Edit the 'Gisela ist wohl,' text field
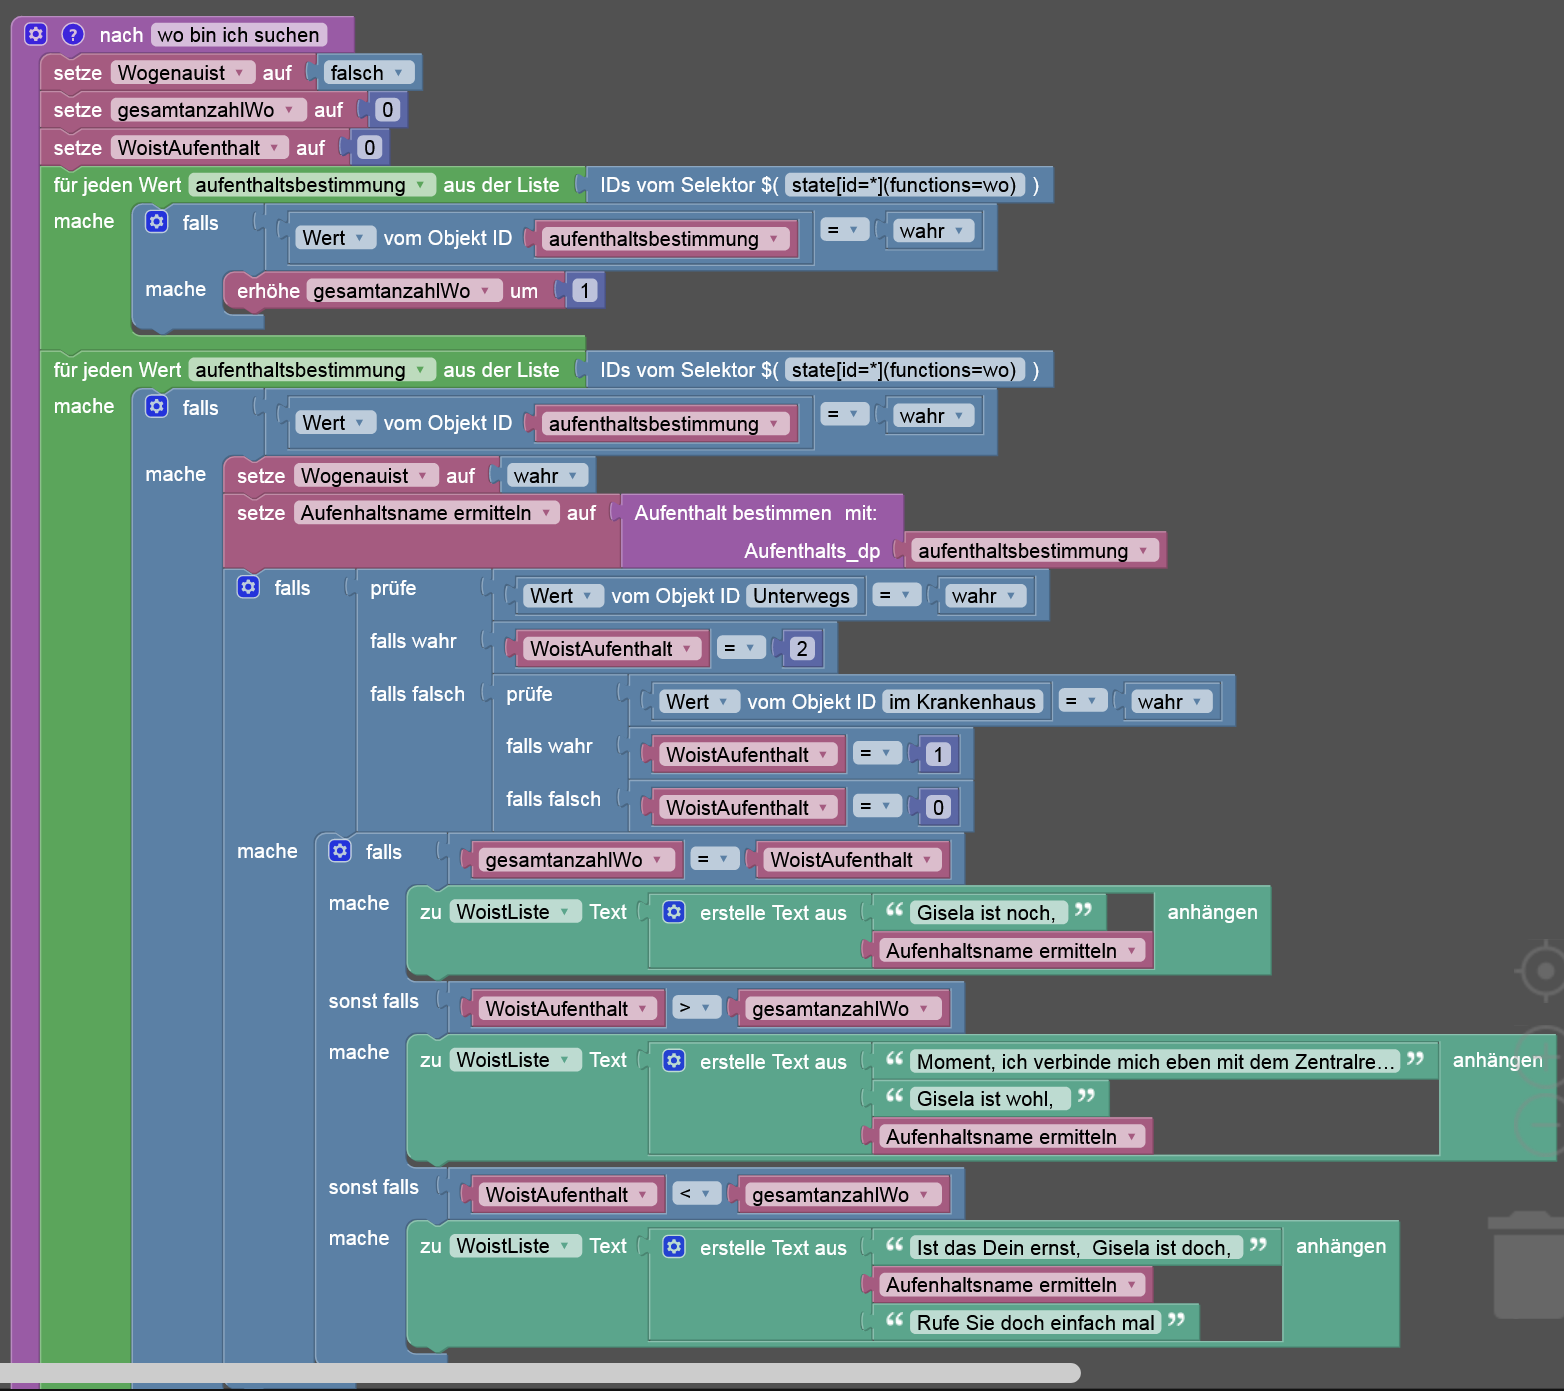The width and height of the screenshot is (1564, 1391). (x=986, y=1098)
